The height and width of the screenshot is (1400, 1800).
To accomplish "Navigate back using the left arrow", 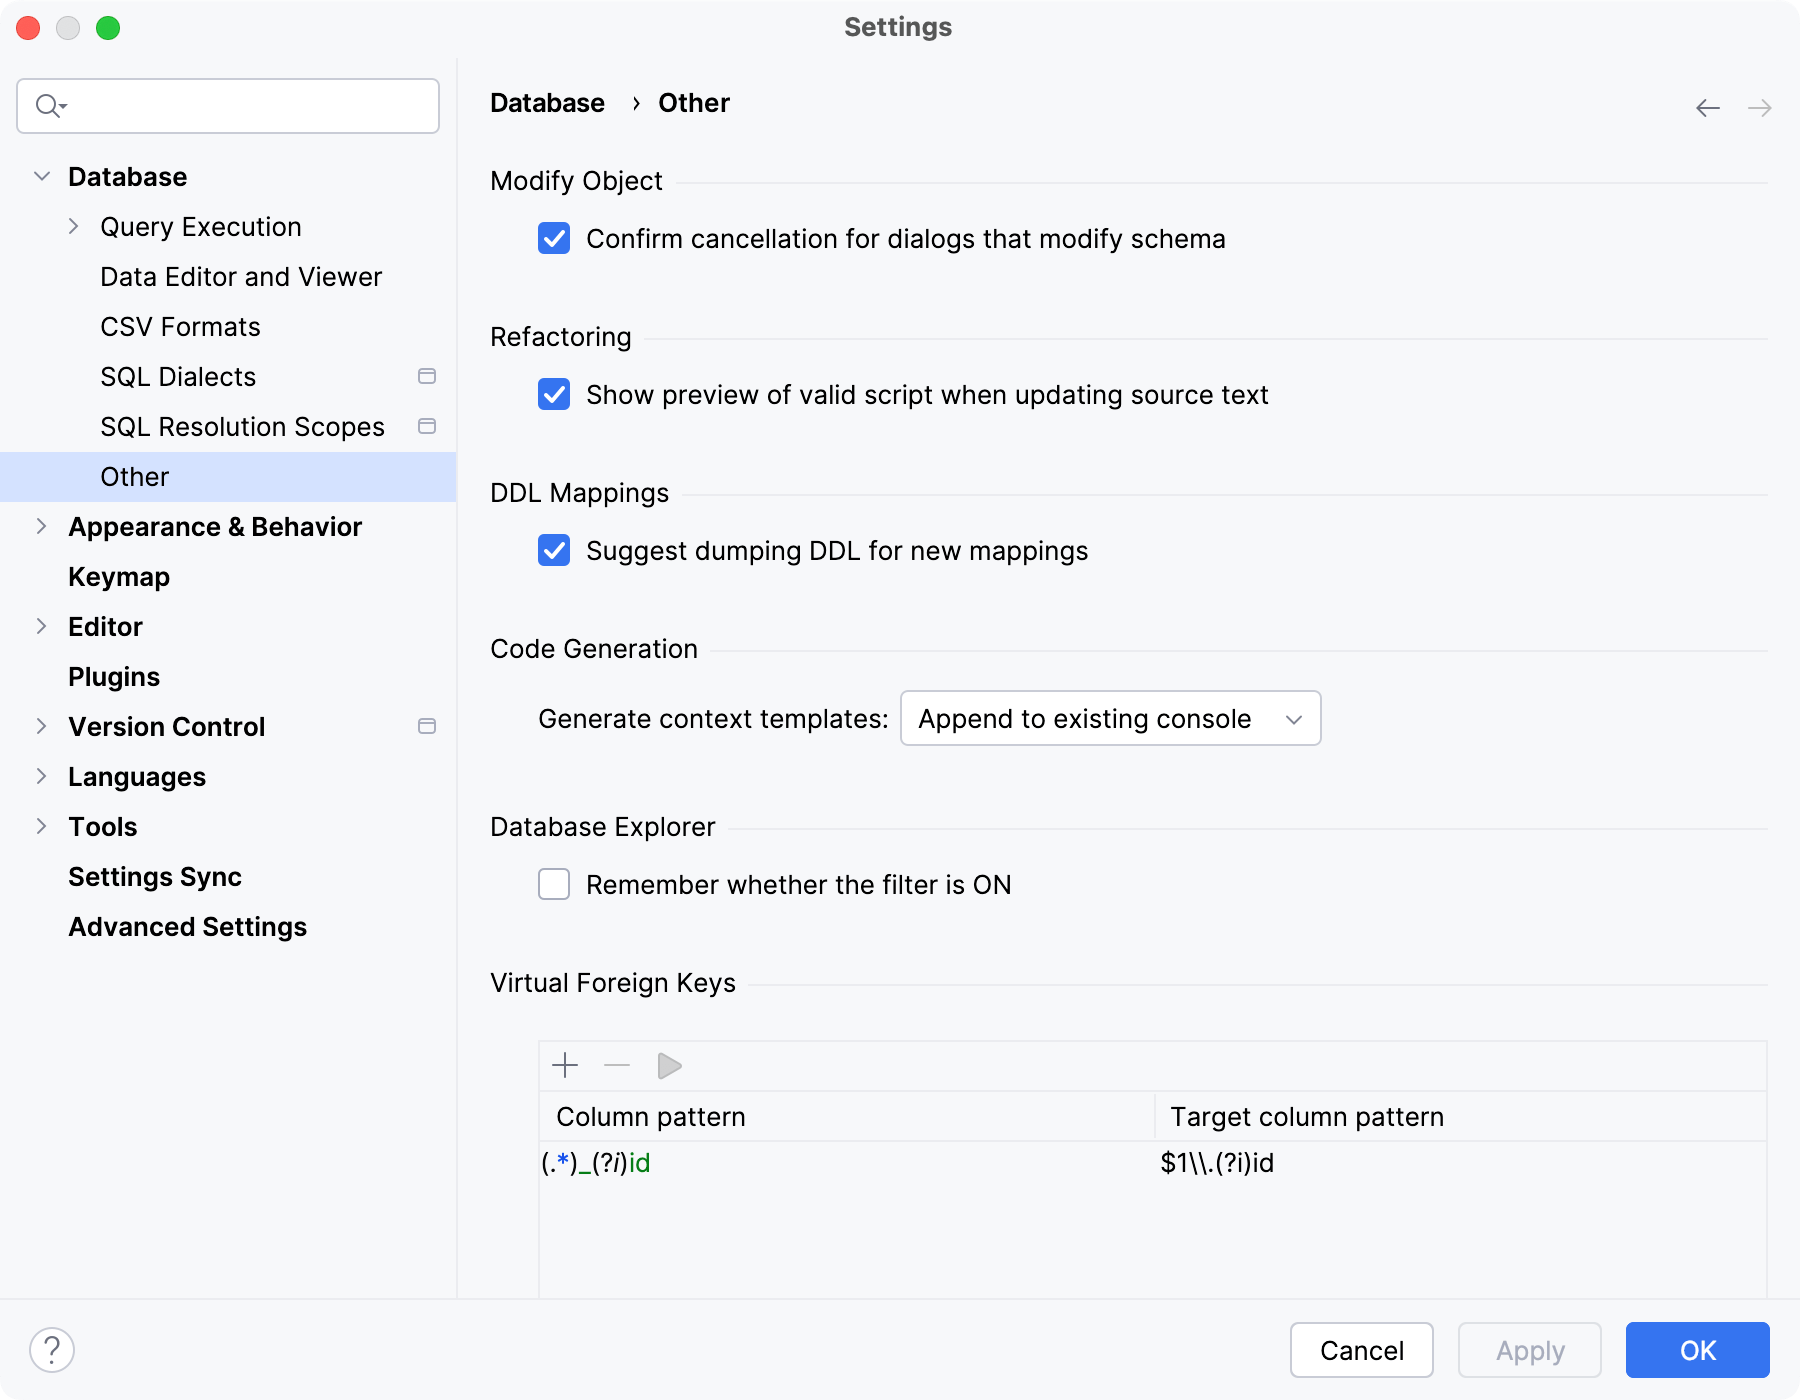I will point(1706,107).
